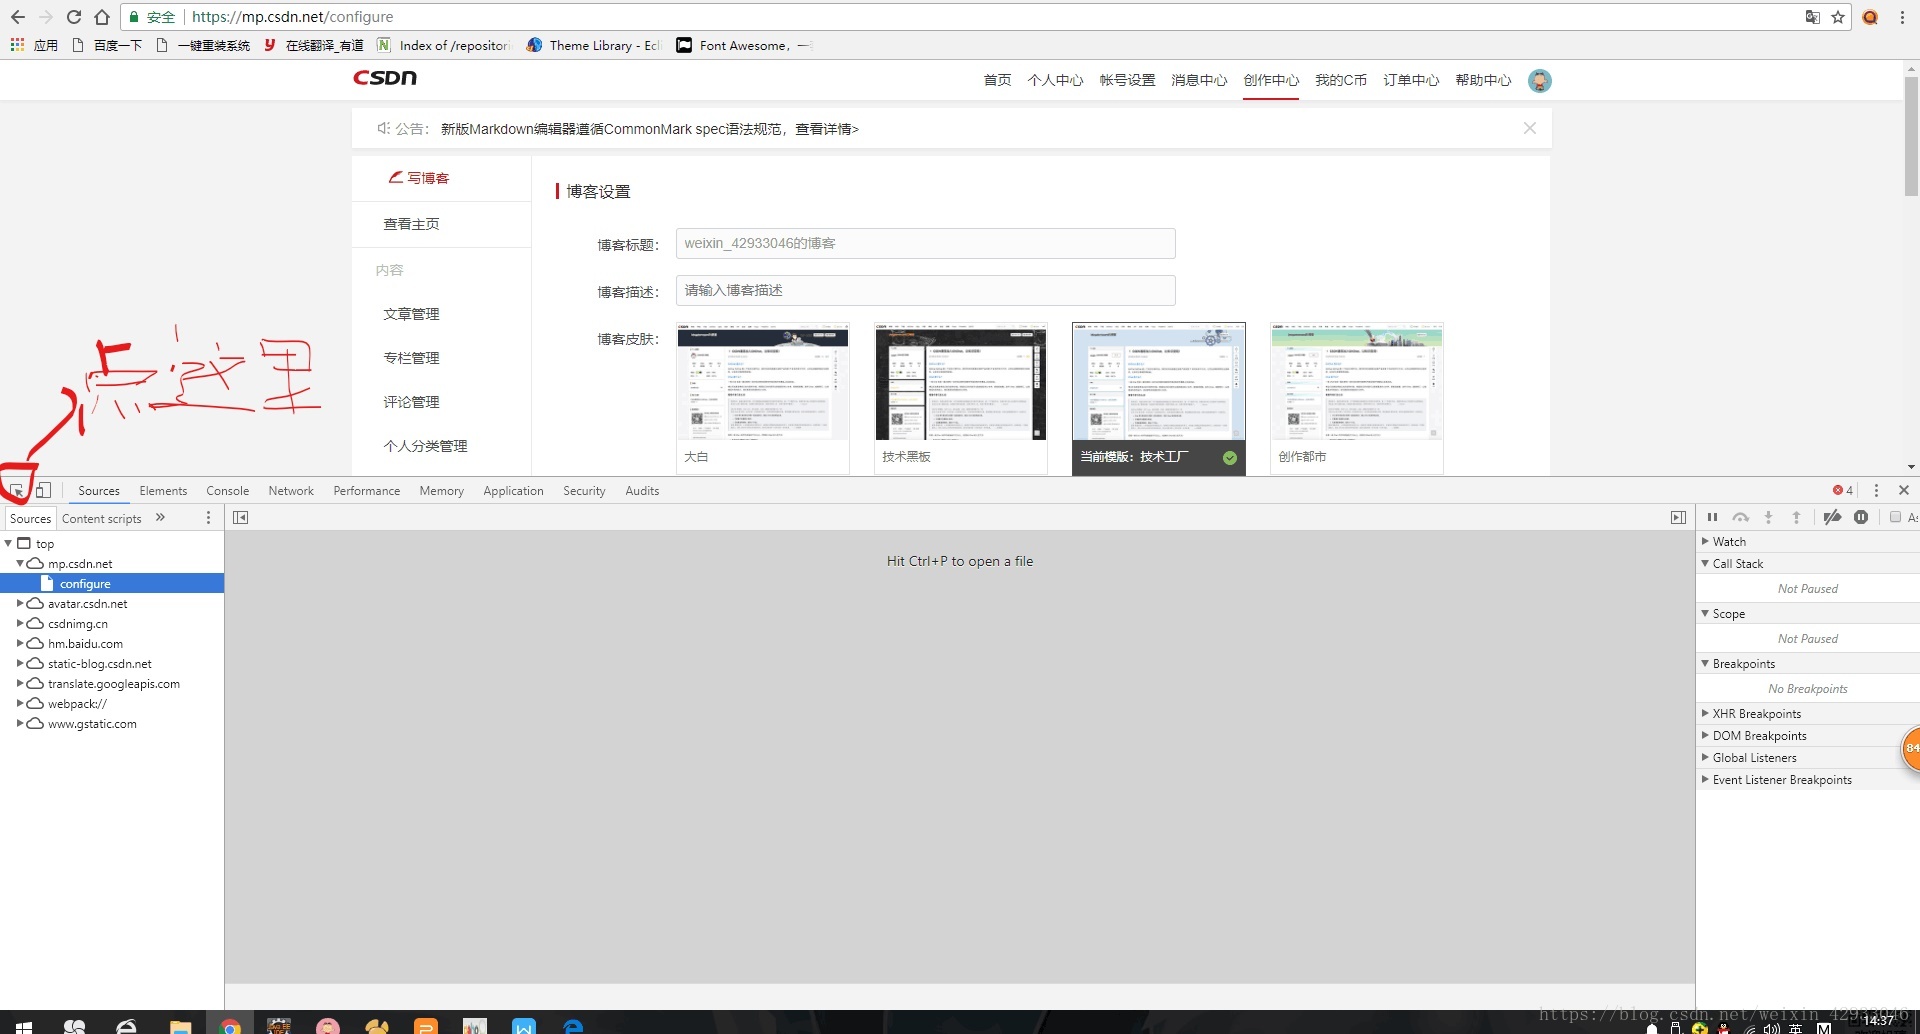Screen dimensions: 1920x1034
Task: Tick the Async checkbox in debugger toolbar
Action: coord(1895,518)
